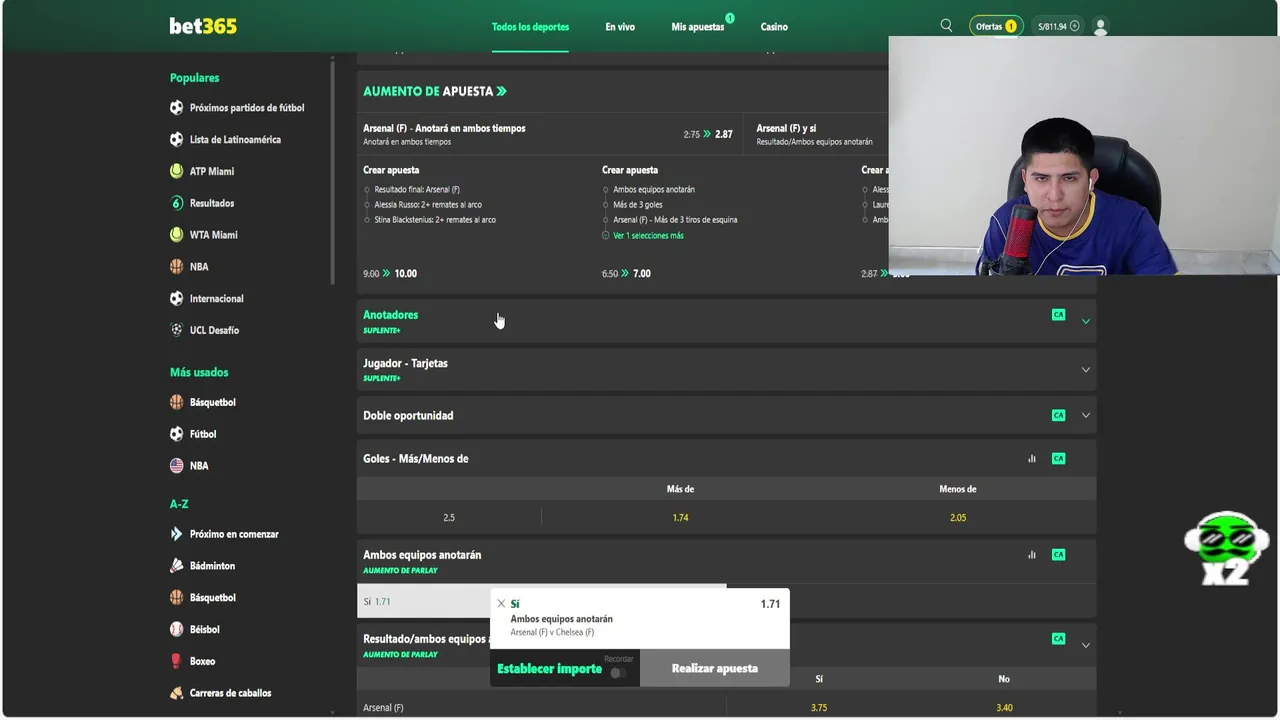Screen dimensions: 1280x720
Task: Select boosted odds 2.87 Arsenal ambos tiempos
Action: click(x=724, y=134)
